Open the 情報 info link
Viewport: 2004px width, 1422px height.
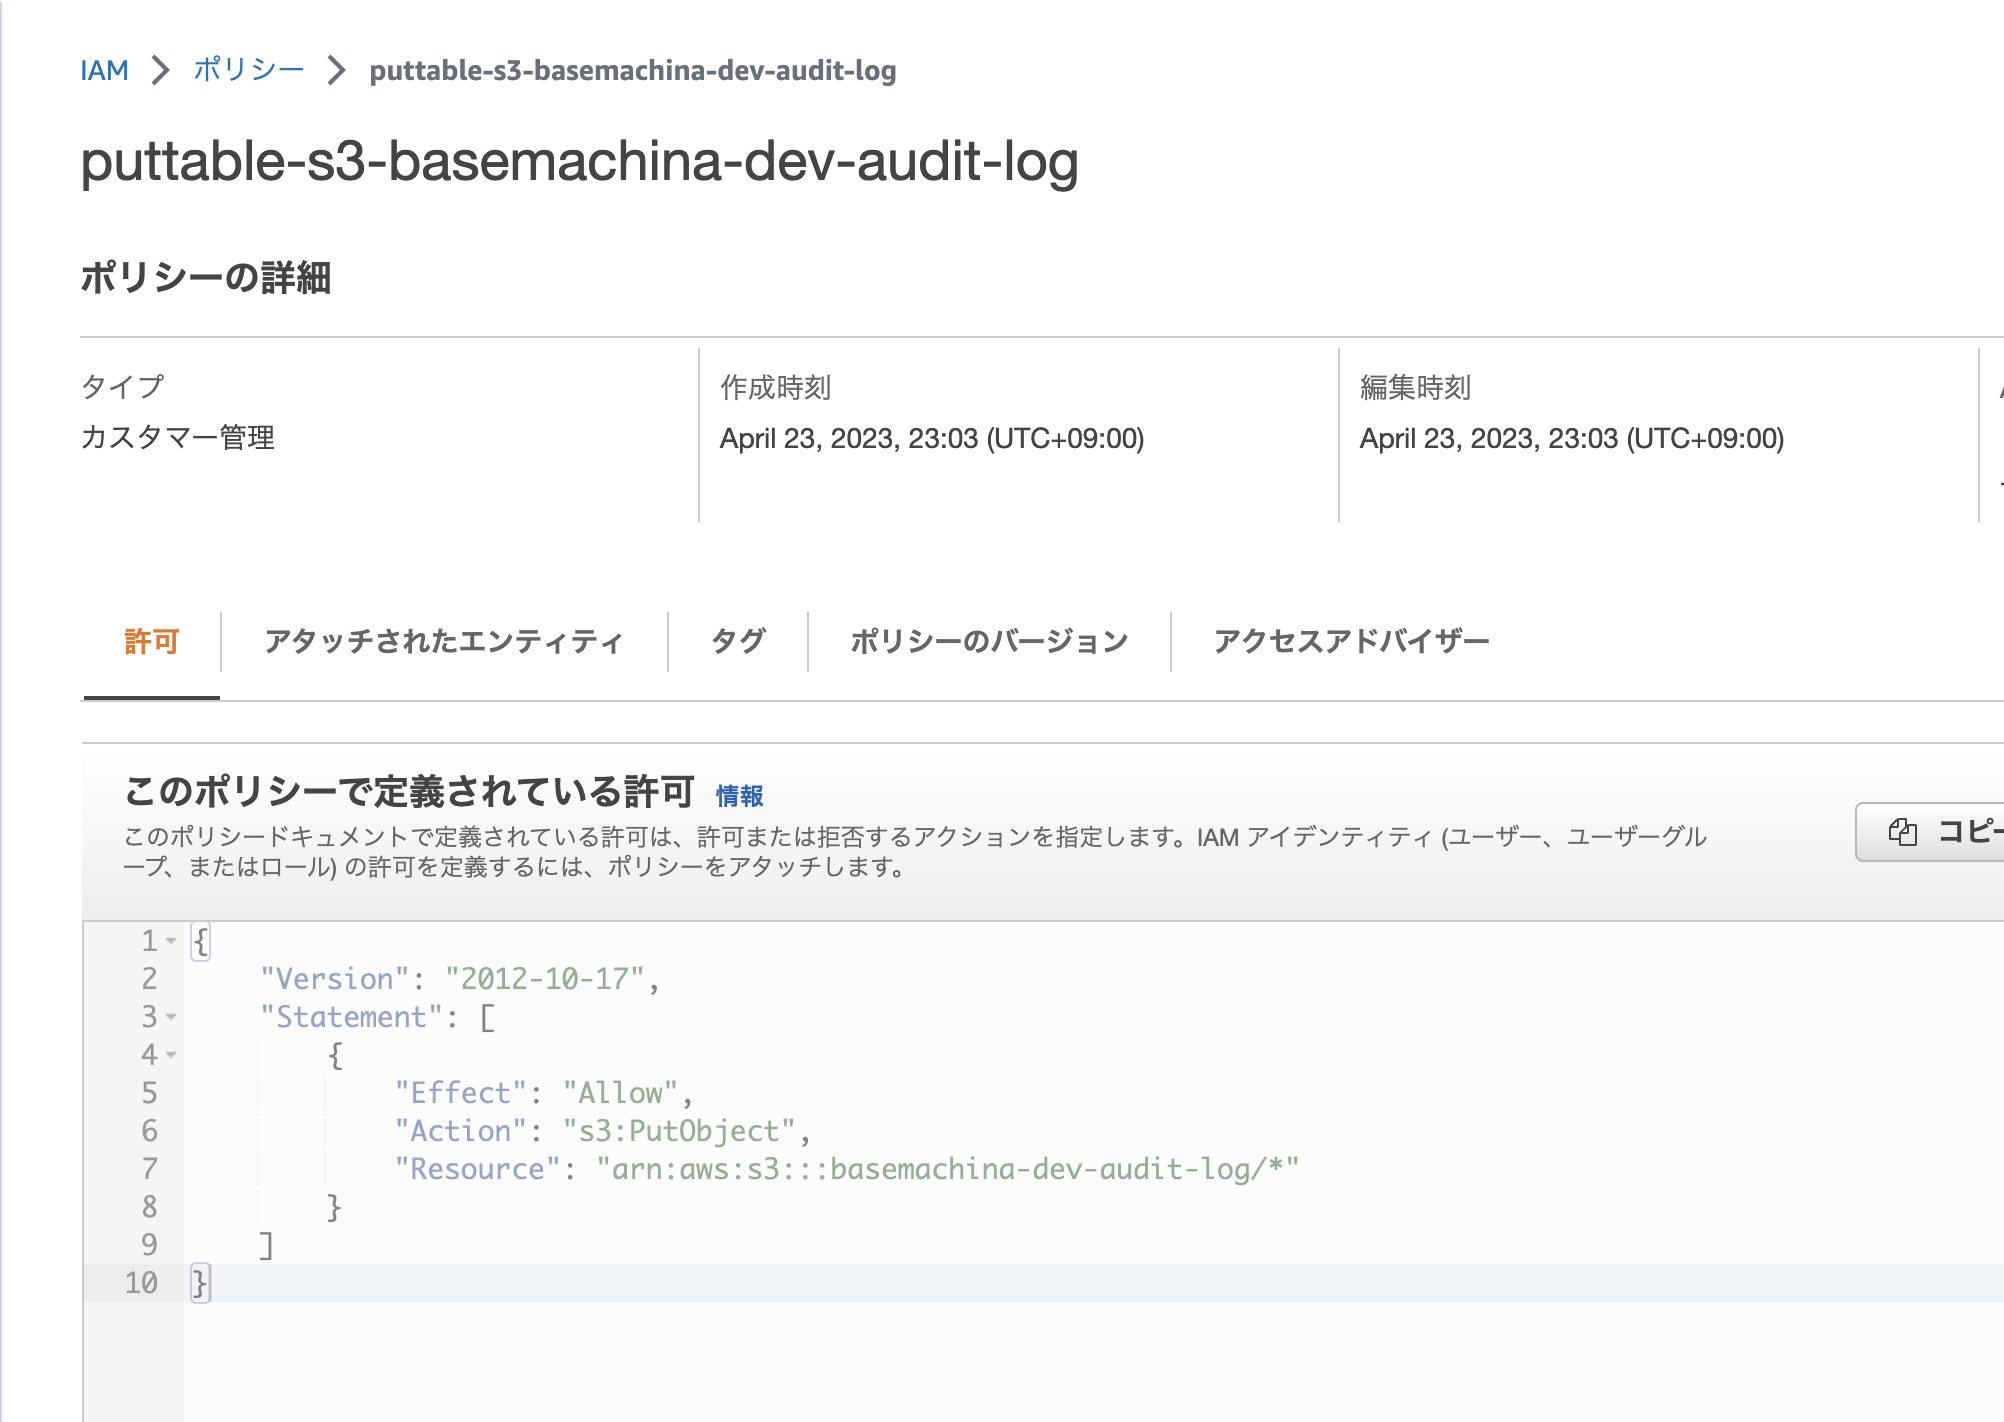coord(740,796)
